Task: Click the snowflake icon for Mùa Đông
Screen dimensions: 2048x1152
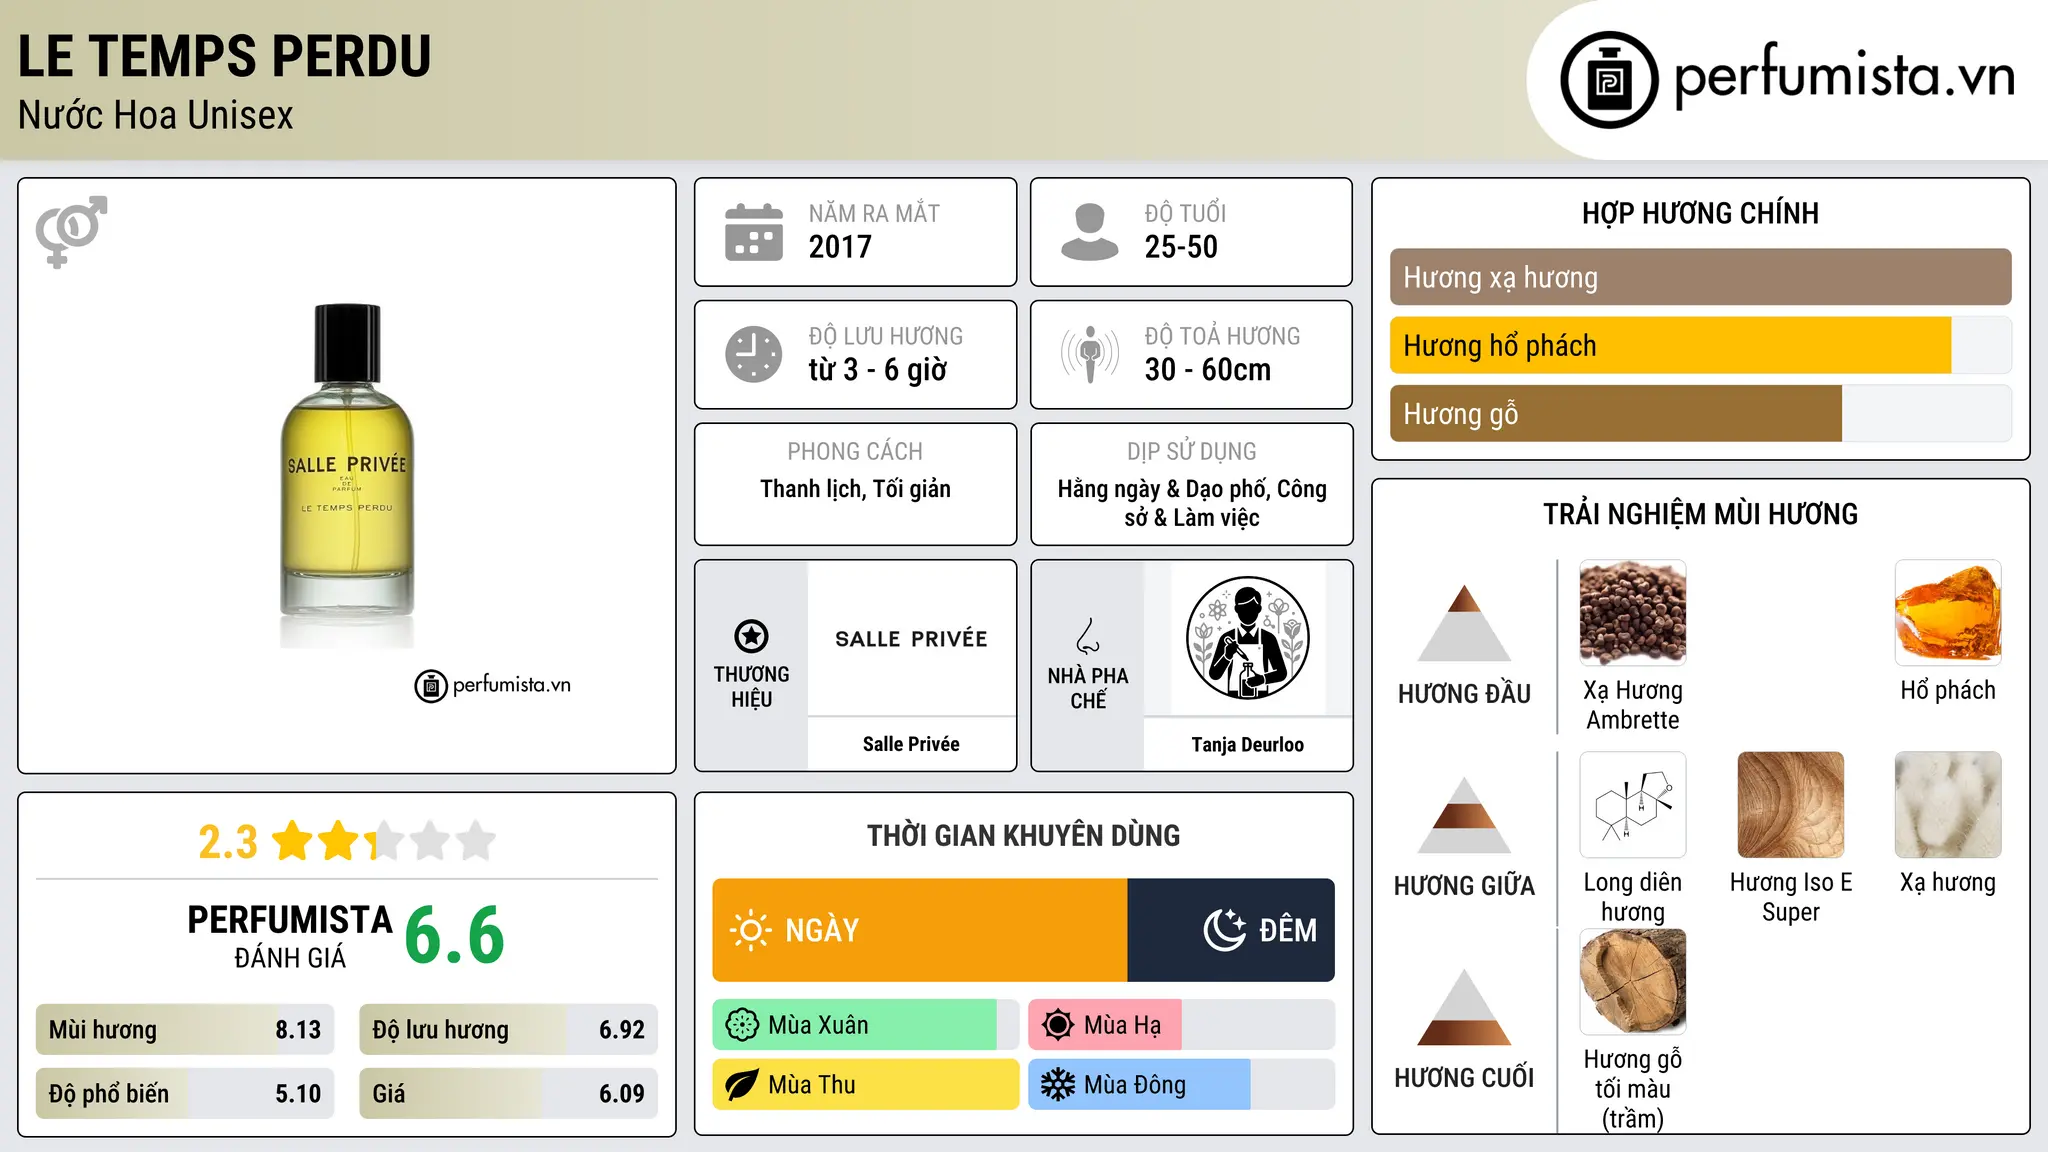Action: tap(1058, 1085)
